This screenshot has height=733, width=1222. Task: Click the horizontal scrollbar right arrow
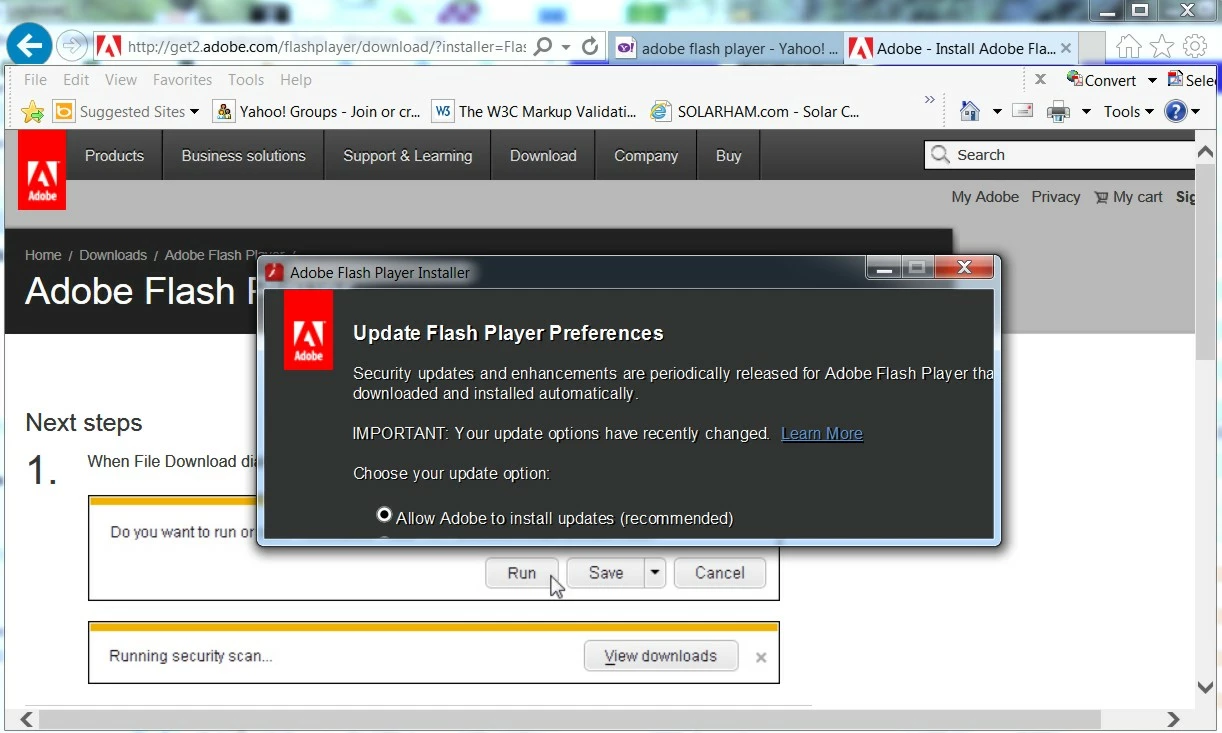tap(1173, 719)
